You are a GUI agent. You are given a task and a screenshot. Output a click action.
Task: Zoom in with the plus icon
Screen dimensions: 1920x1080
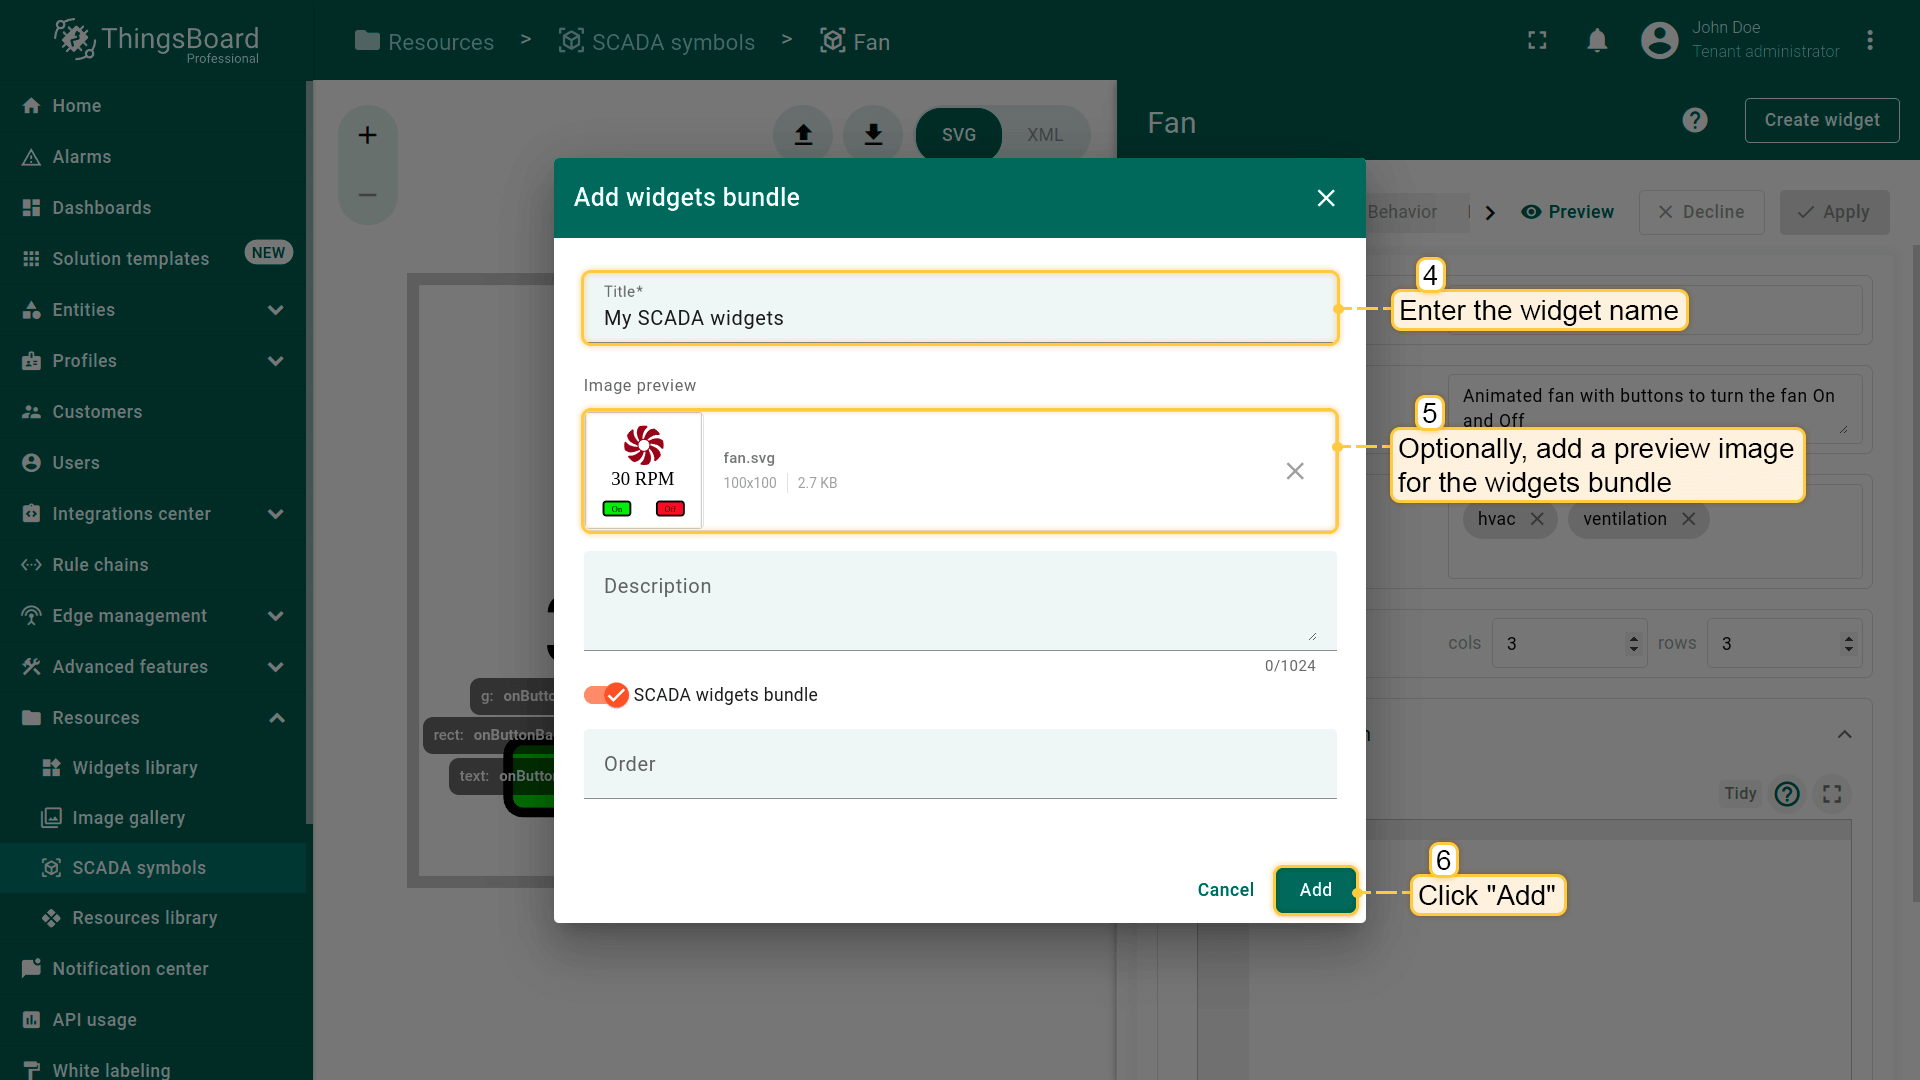point(367,135)
